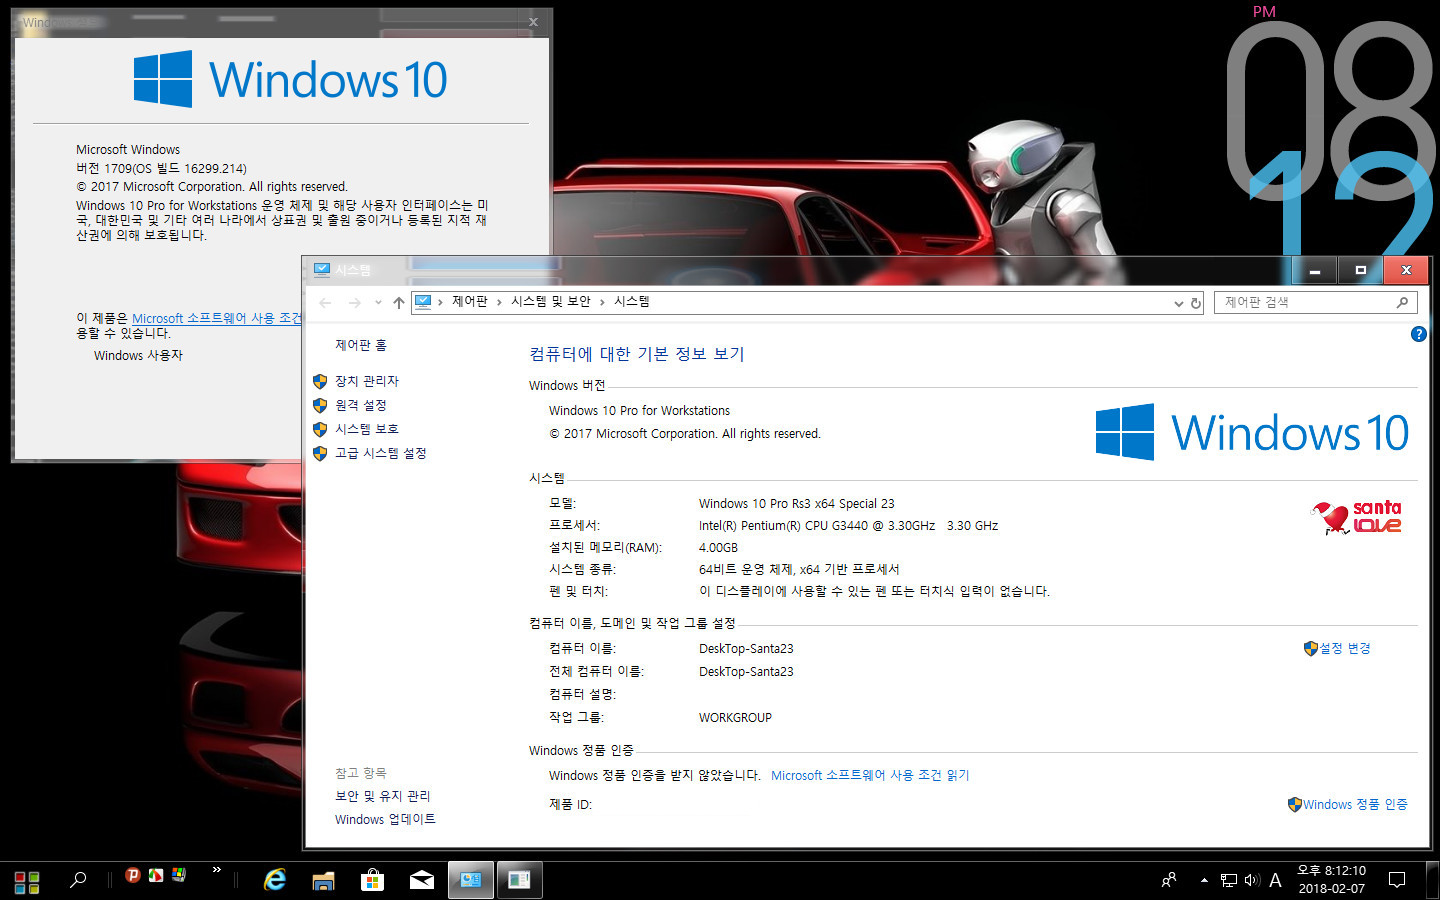Select 시스템 breadcrumb segment
This screenshot has height=900, width=1440.
(632, 301)
